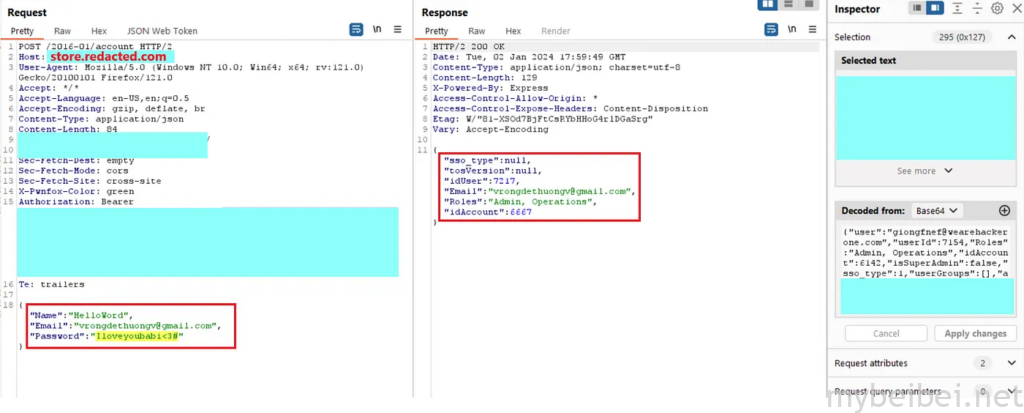The image size is (1024, 413).
Task: Toggle word wrap icon in Response panel
Action: [x=769, y=31]
